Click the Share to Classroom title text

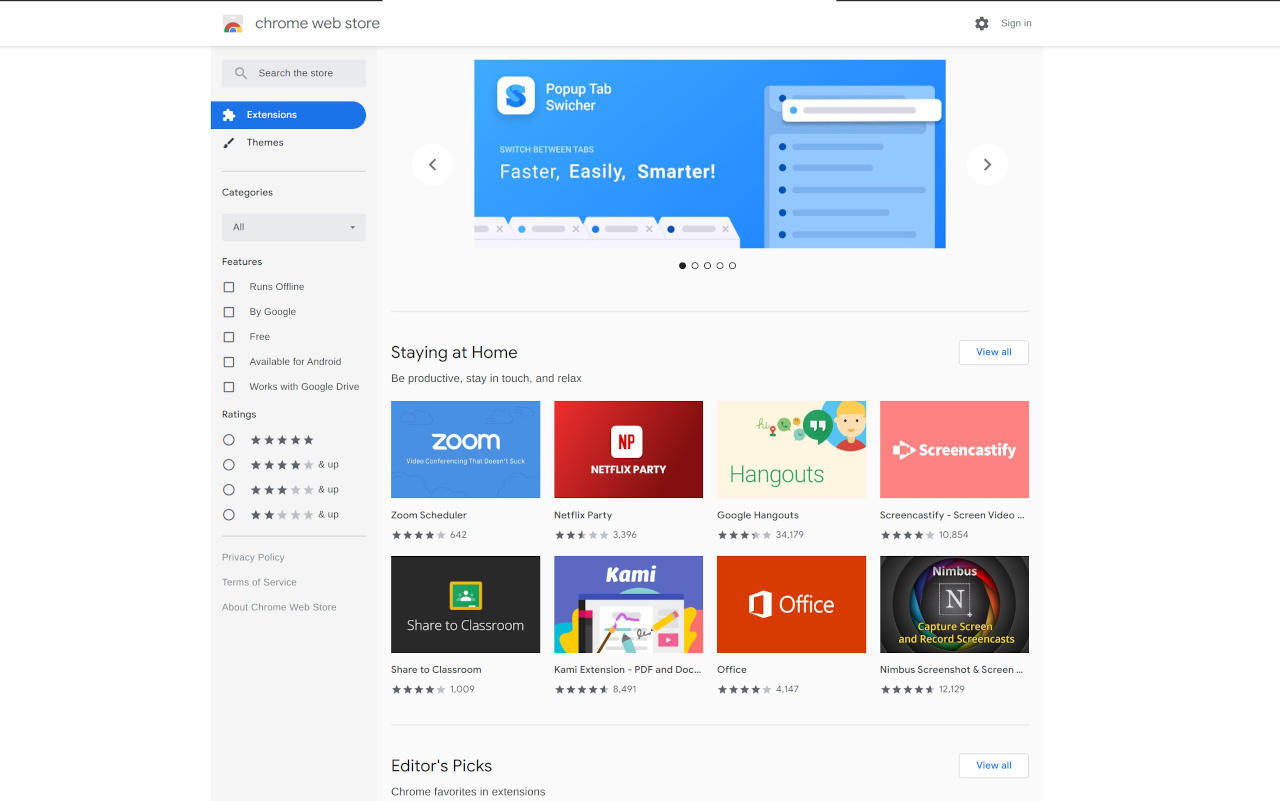pyautogui.click(x=436, y=670)
